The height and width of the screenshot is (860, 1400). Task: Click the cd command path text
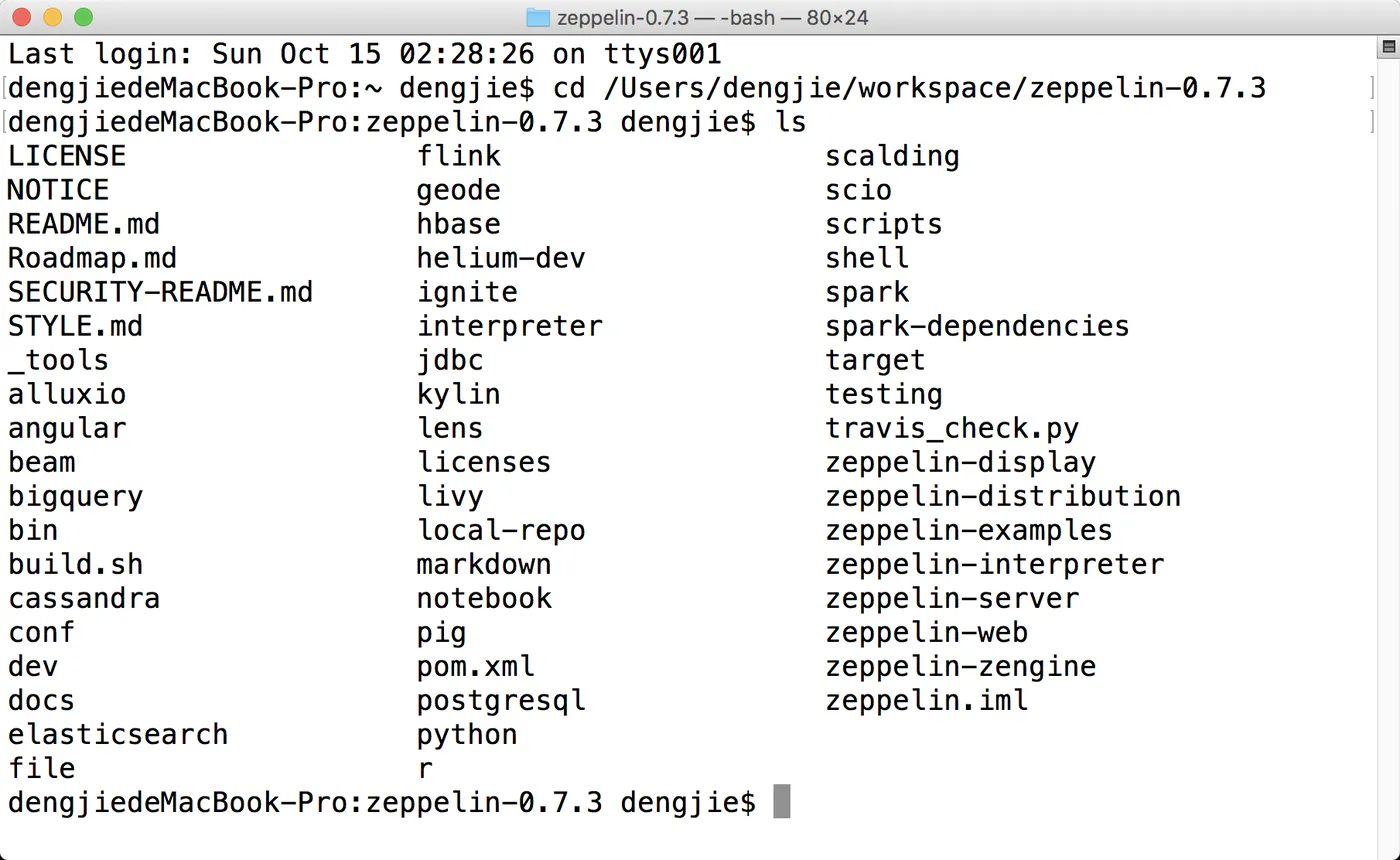click(935, 88)
